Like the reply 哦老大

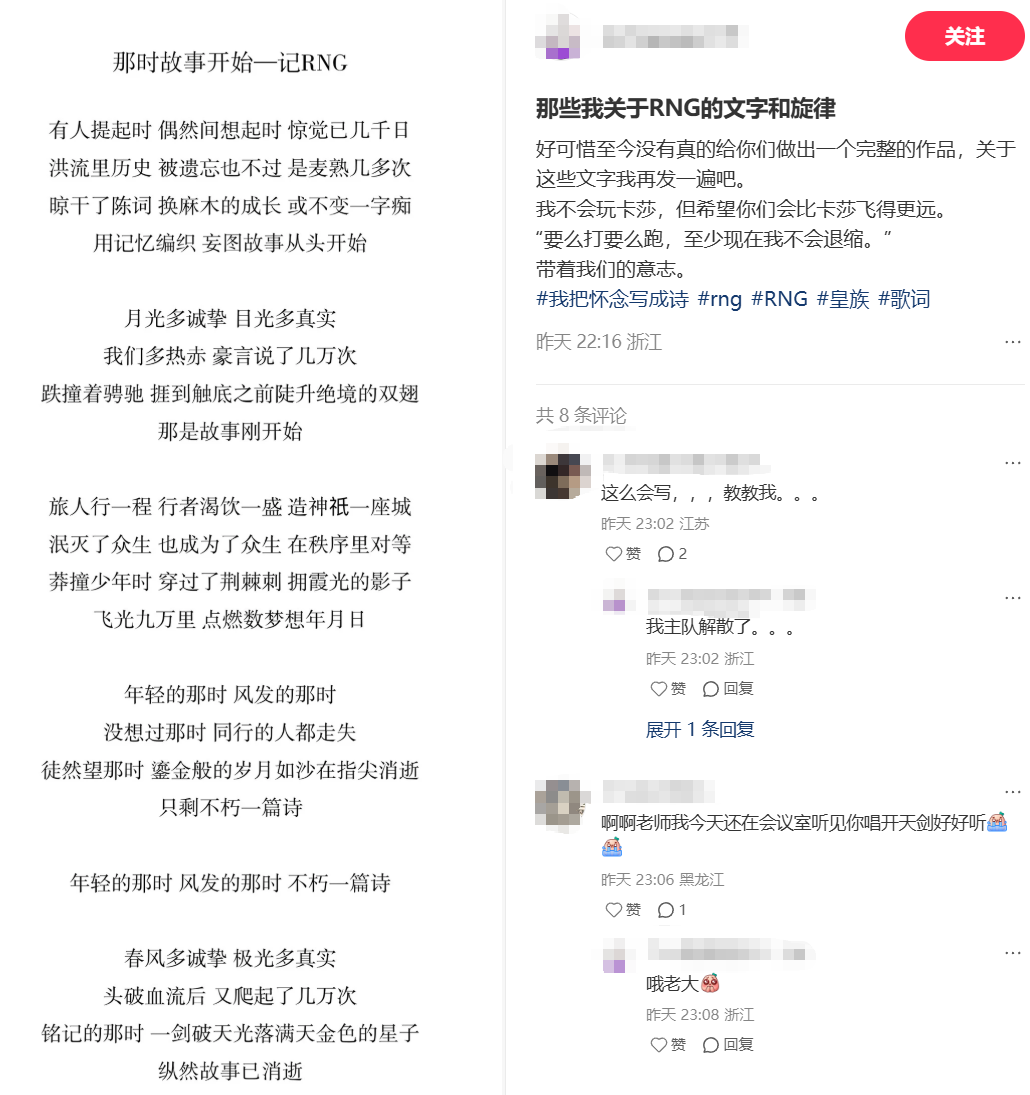point(668,1044)
